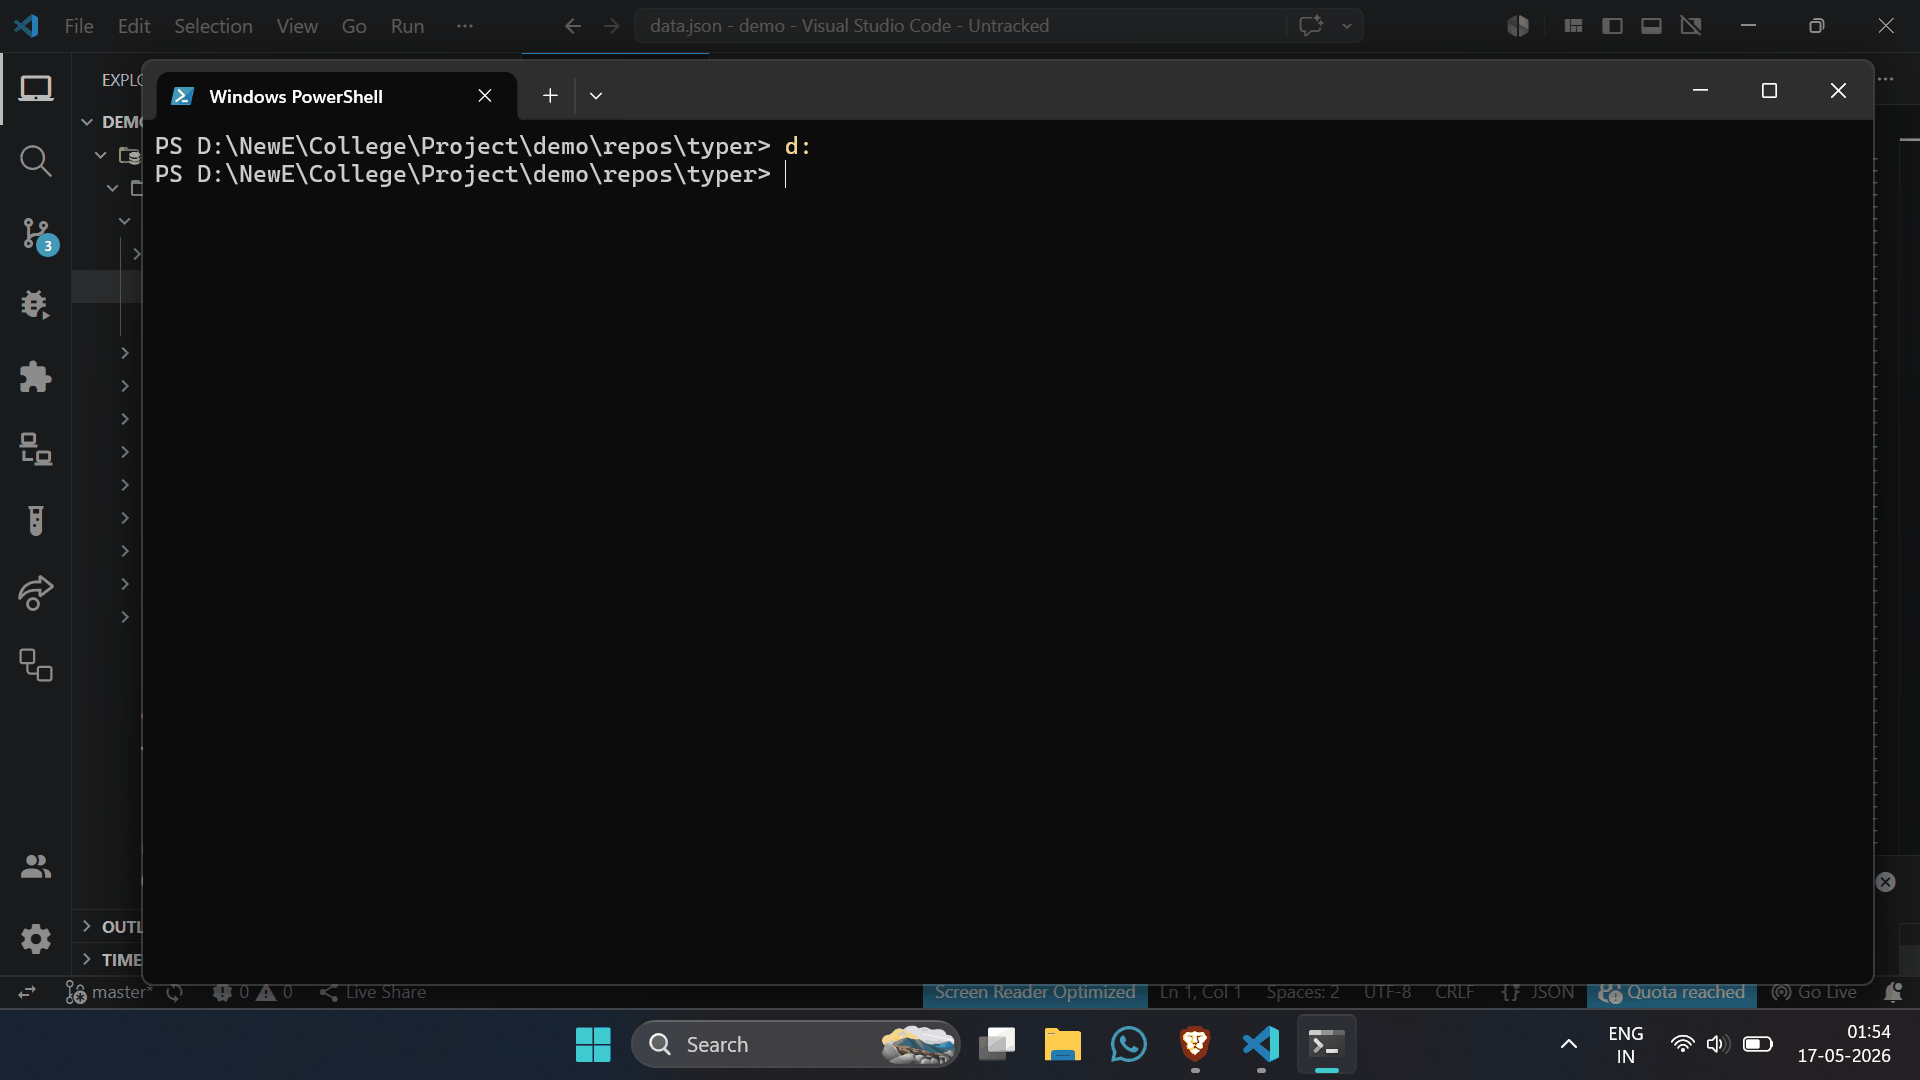Screen dimensions: 1920x1080
Task: Open Source Control view with 3 changes
Action: click(36, 234)
